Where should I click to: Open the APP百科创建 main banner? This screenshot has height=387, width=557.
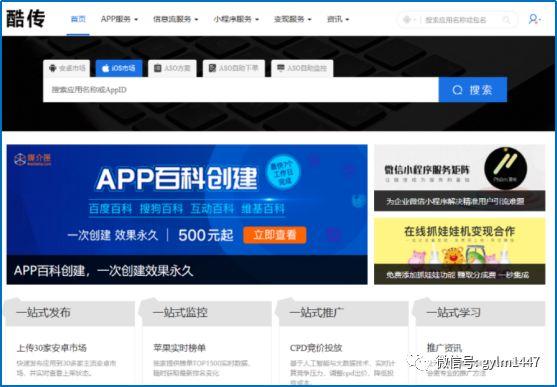coord(187,214)
